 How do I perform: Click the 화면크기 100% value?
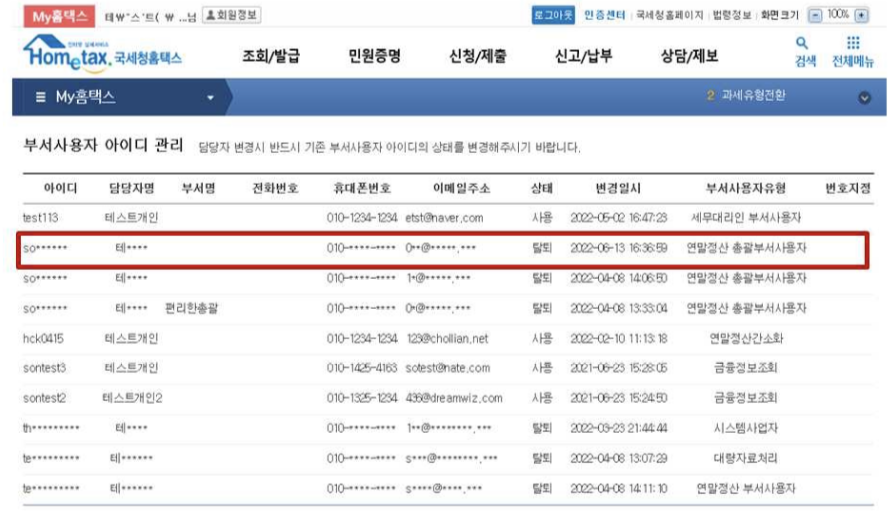pos(838,14)
